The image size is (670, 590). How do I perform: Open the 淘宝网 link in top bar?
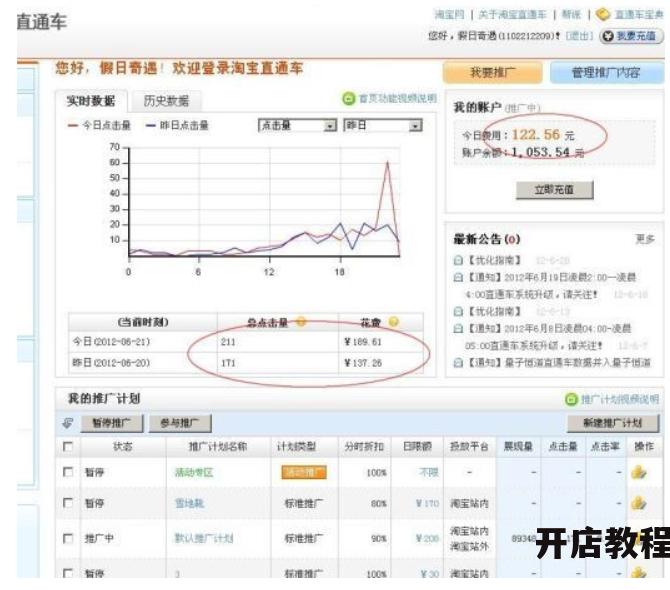449,15
